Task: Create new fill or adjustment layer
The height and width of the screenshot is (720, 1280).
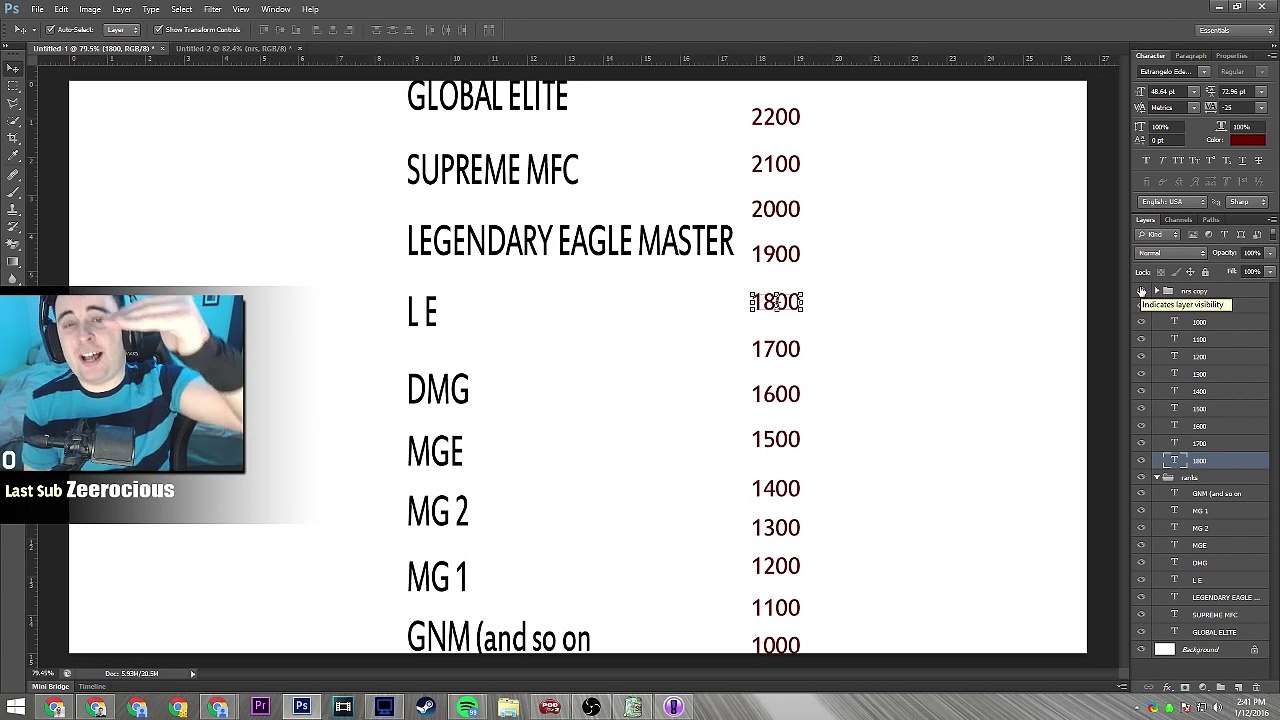Action: [1203, 687]
